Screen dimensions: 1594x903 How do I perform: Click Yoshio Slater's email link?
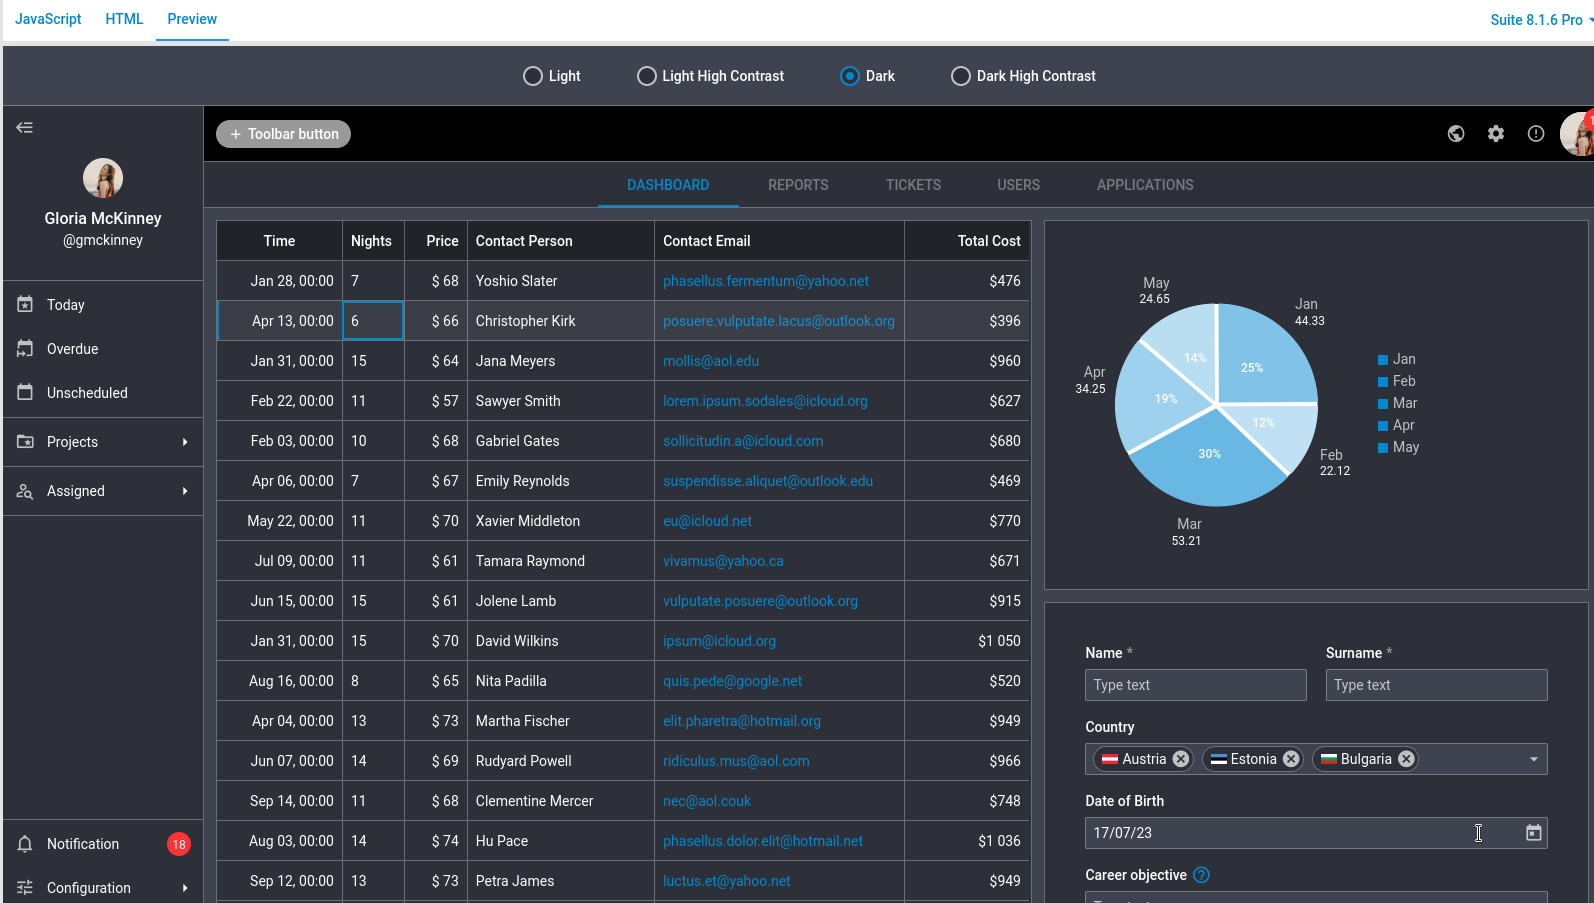pos(765,281)
